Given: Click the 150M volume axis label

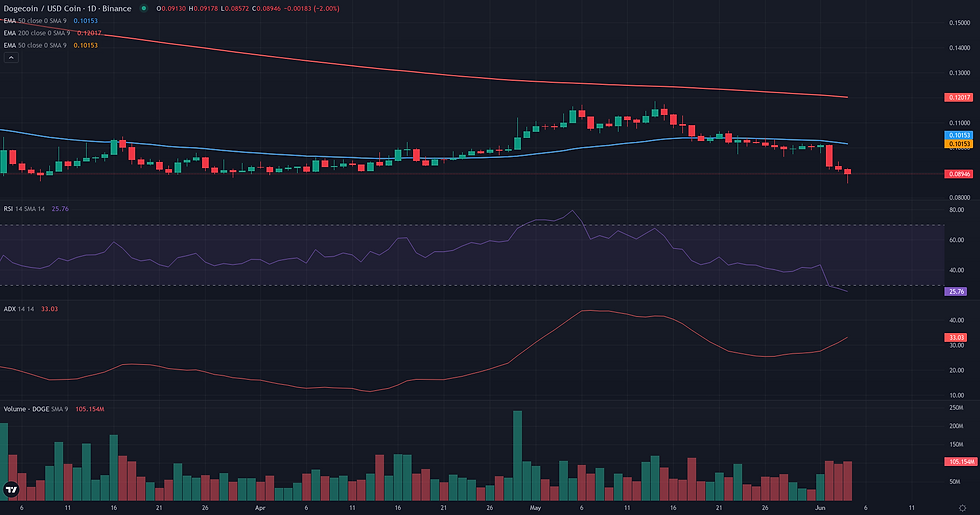Looking at the screenshot, I should 956,444.
